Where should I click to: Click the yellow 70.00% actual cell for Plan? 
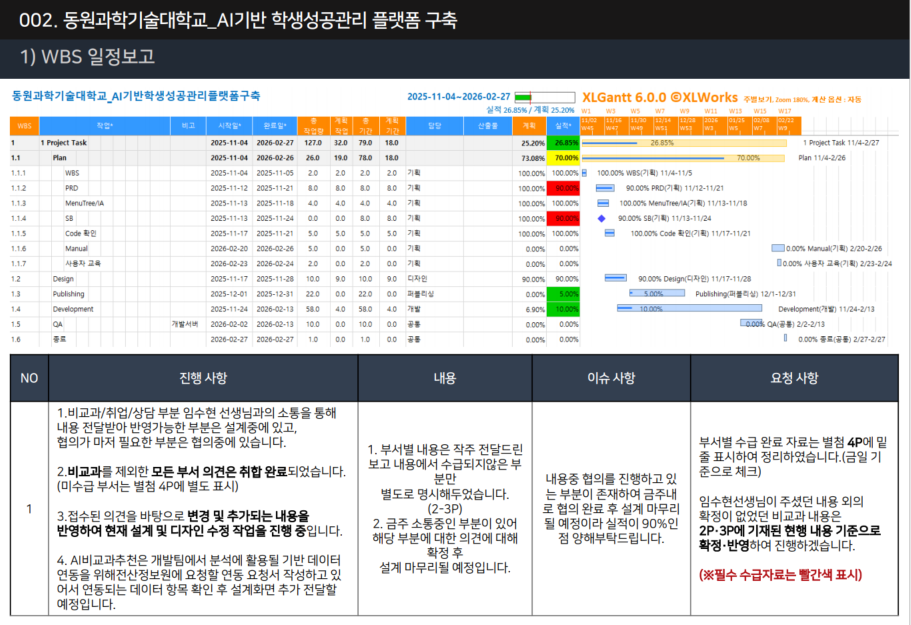pyautogui.click(x=564, y=158)
